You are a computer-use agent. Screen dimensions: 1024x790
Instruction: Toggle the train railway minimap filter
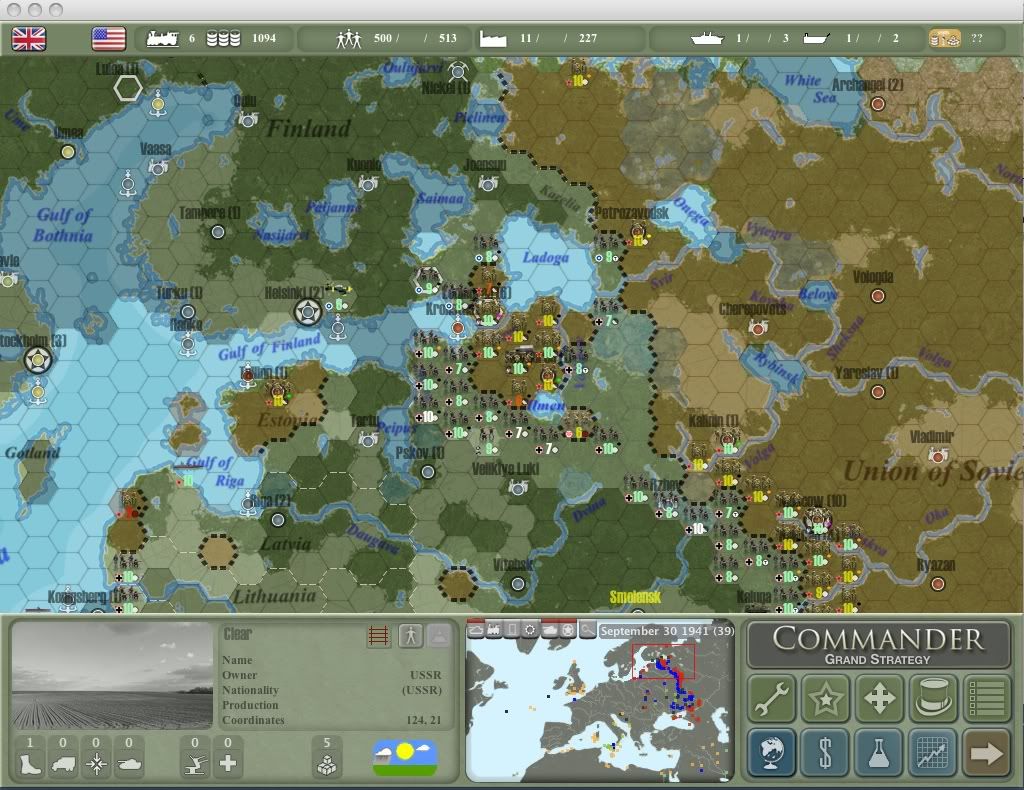coord(495,630)
